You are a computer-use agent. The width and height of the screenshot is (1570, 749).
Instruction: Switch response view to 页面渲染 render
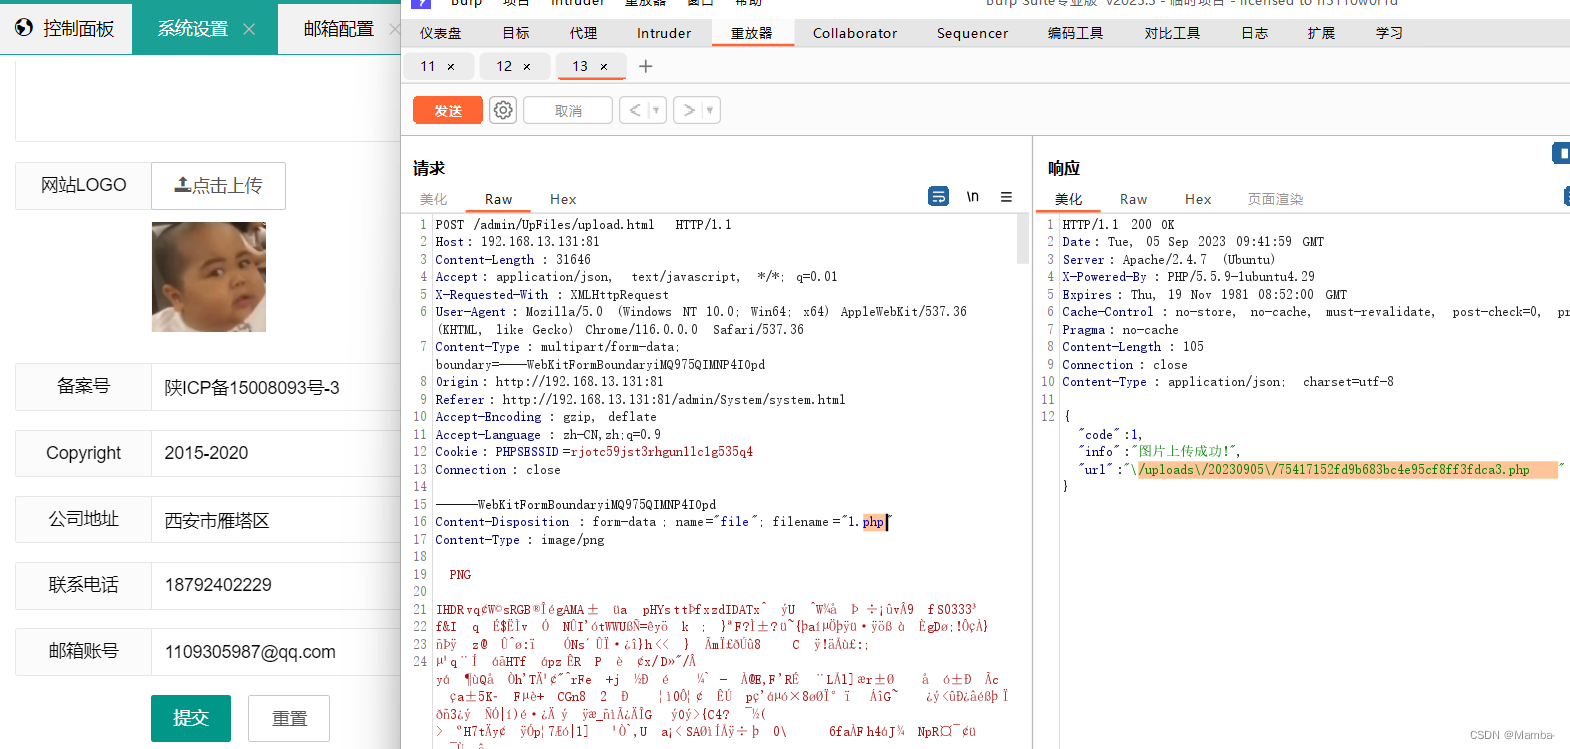pyautogui.click(x=1275, y=199)
